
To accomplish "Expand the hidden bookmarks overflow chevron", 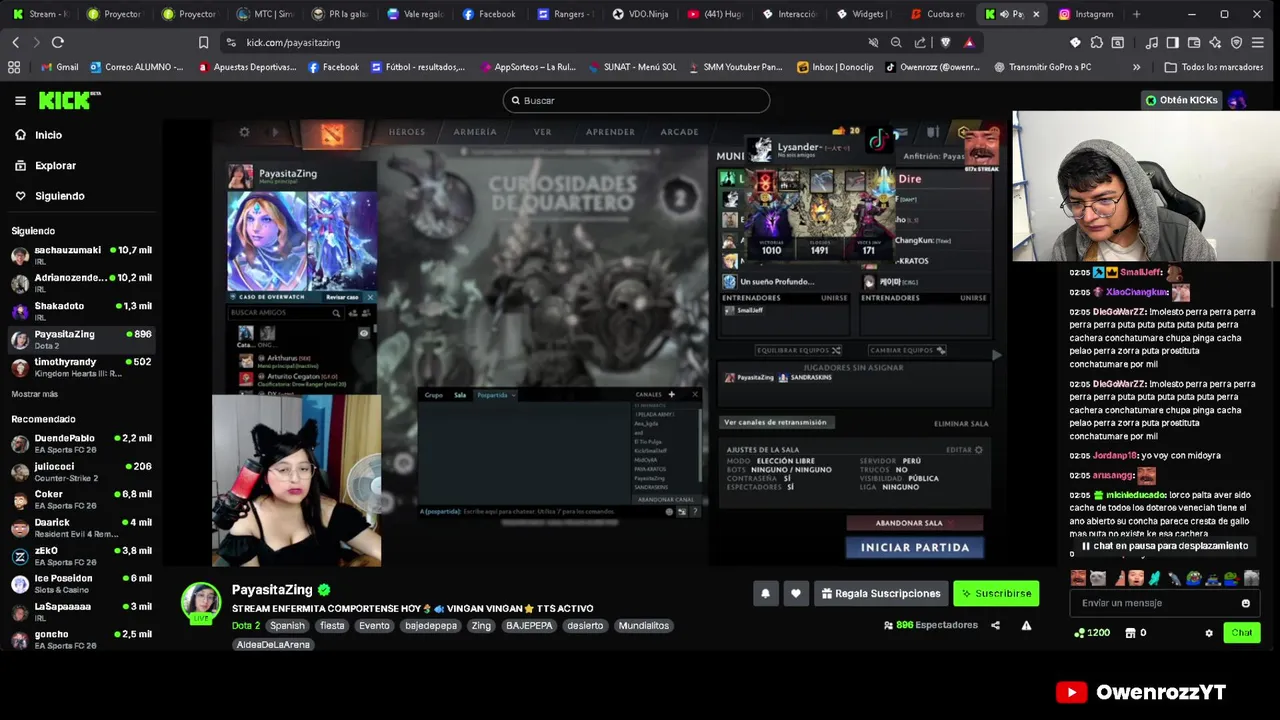I will (x=1136, y=67).
